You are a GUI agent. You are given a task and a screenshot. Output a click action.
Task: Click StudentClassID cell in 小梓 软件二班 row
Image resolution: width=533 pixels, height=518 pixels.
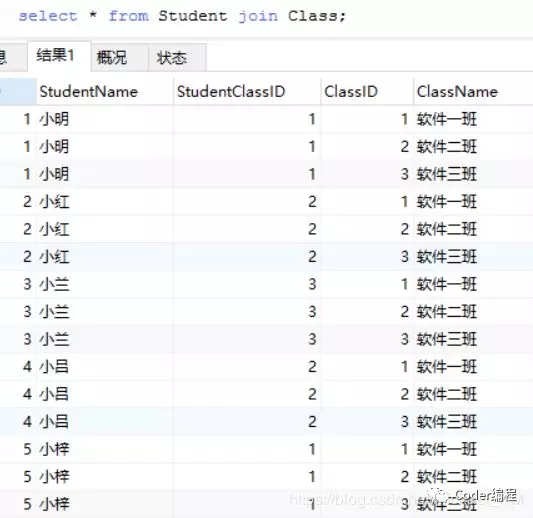(x=247, y=477)
